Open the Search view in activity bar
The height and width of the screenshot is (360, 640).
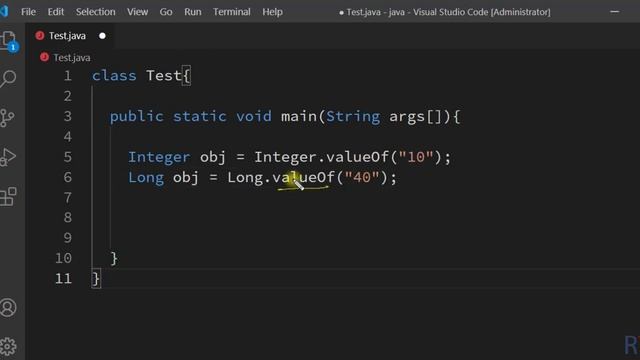[8, 78]
